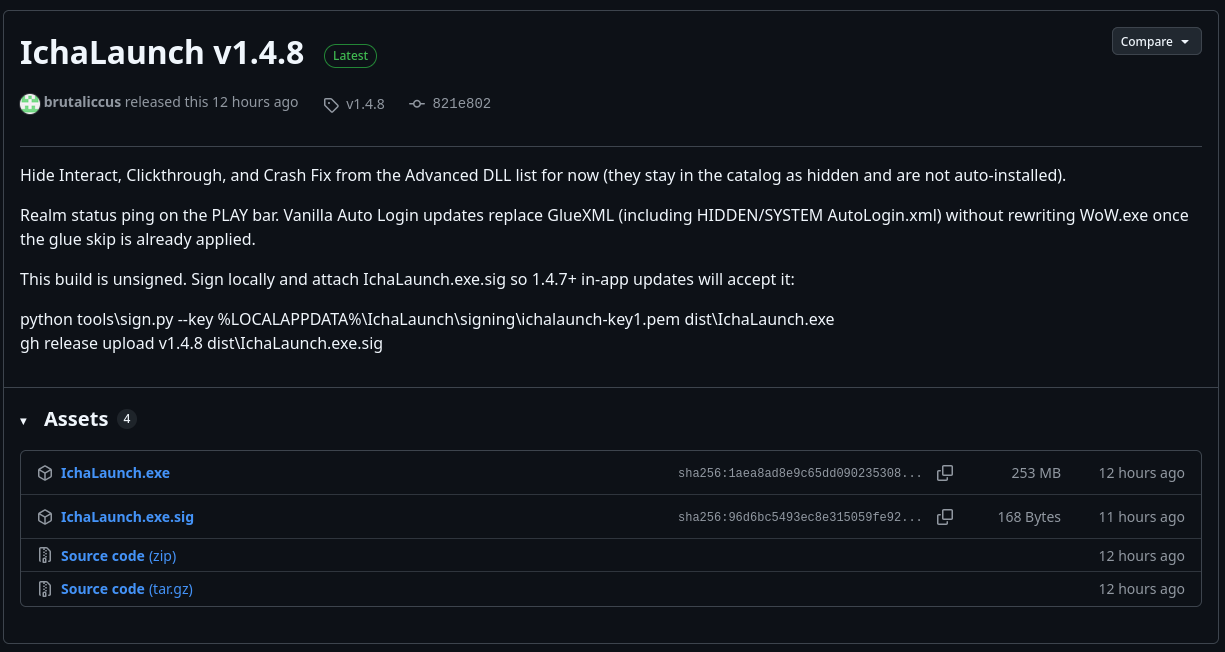This screenshot has width=1225, height=652.
Task: Copy sha256 hash for IchaLaunch.exe
Action: click(x=945, y=473)
